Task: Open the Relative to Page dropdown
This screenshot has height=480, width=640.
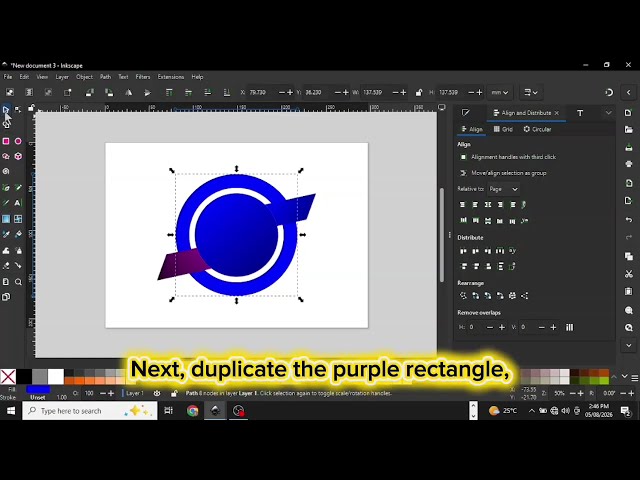Action: [x=503, y=189]
